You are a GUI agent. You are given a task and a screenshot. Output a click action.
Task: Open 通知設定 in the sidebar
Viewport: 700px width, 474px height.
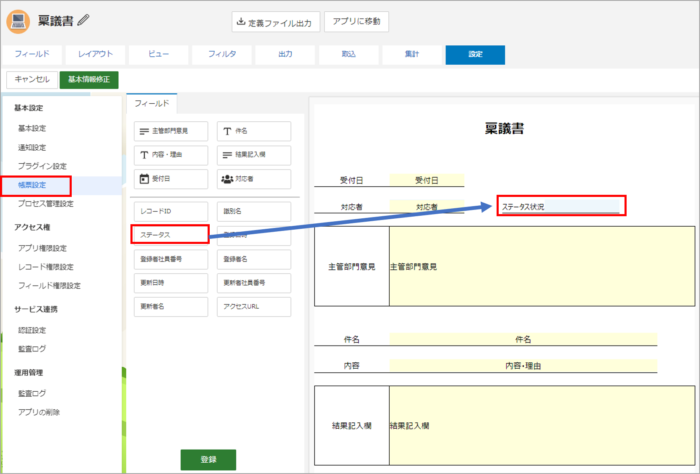tap(32, 147)
